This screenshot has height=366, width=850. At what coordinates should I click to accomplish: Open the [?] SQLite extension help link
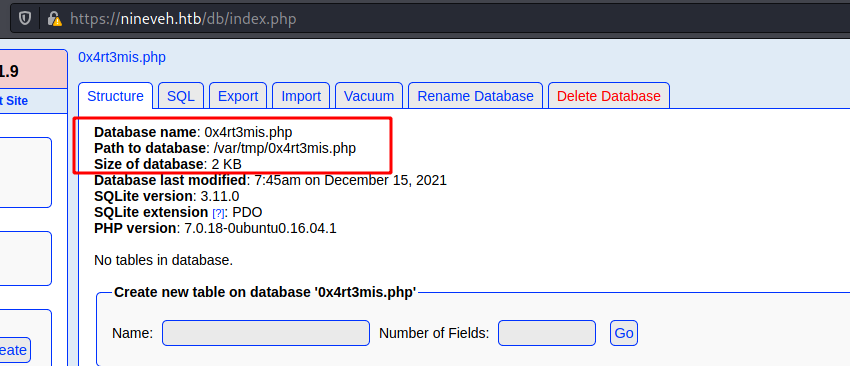point(218,213)
